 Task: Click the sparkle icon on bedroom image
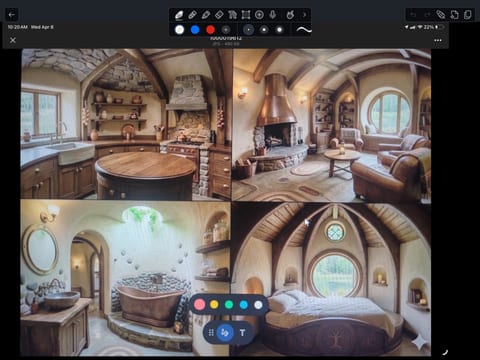tap(420, 342)
